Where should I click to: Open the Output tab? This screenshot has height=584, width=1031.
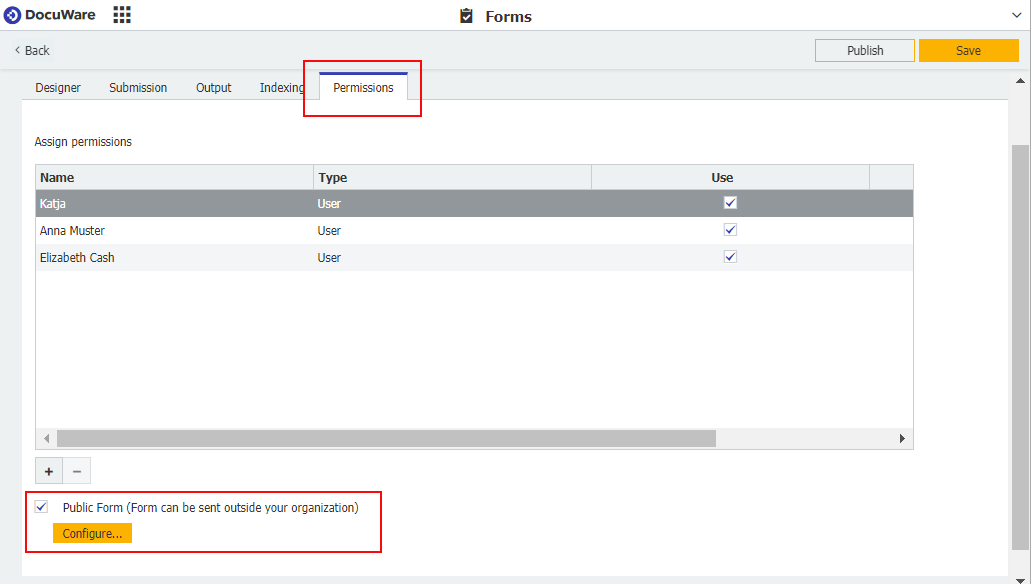[x=213, y=88]
